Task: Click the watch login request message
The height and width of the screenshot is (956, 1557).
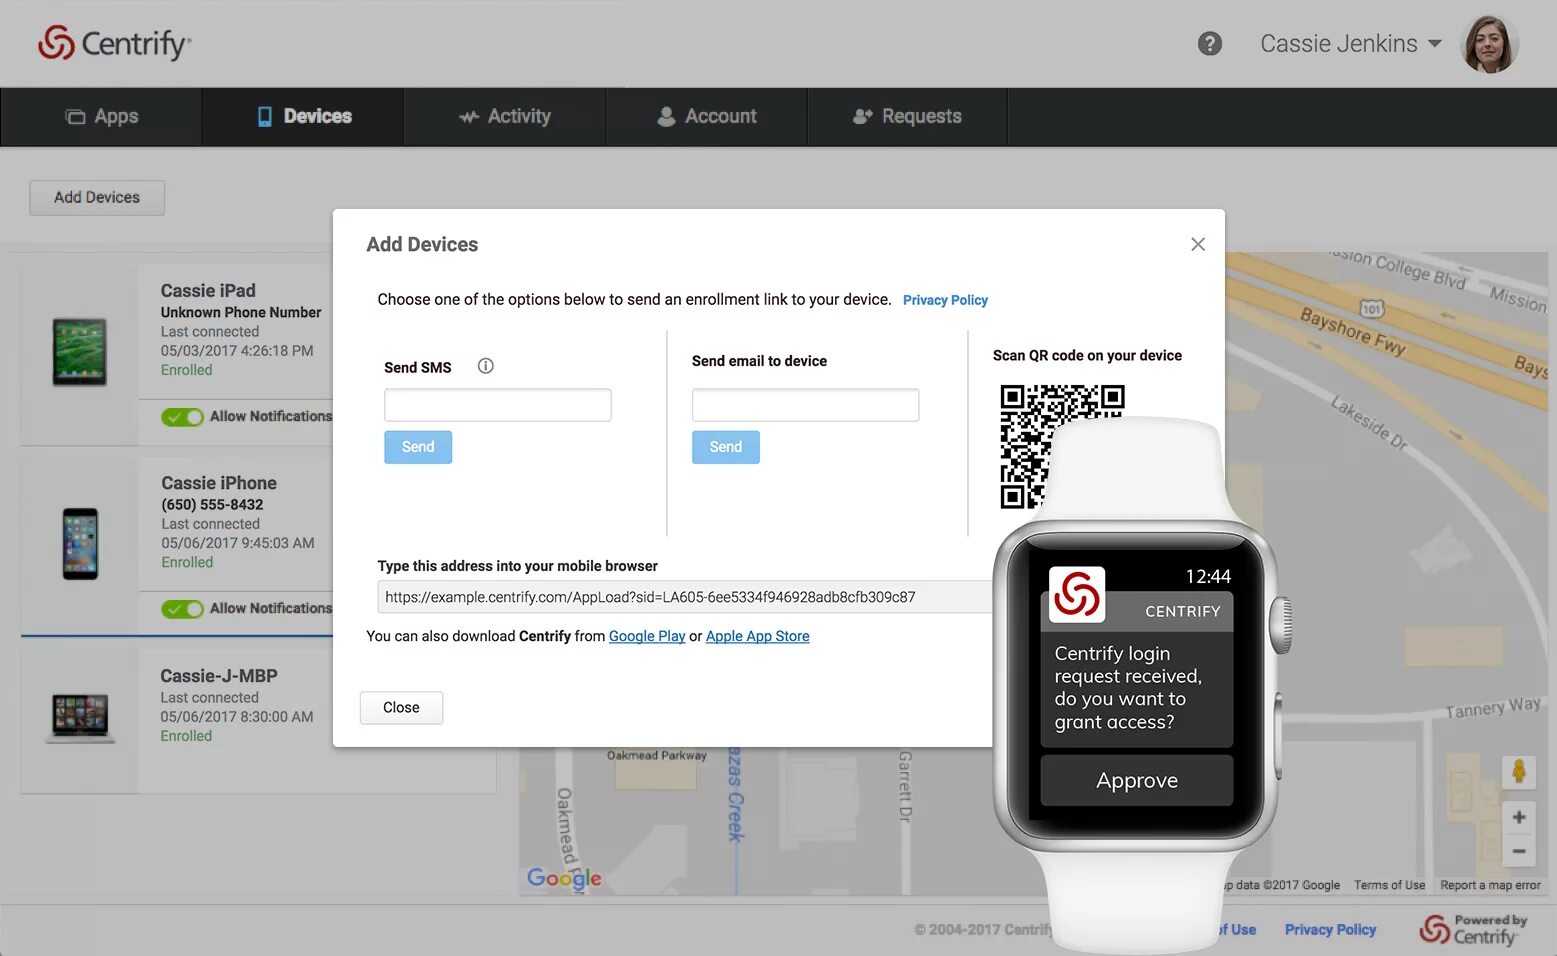Action: point(1128,688)
